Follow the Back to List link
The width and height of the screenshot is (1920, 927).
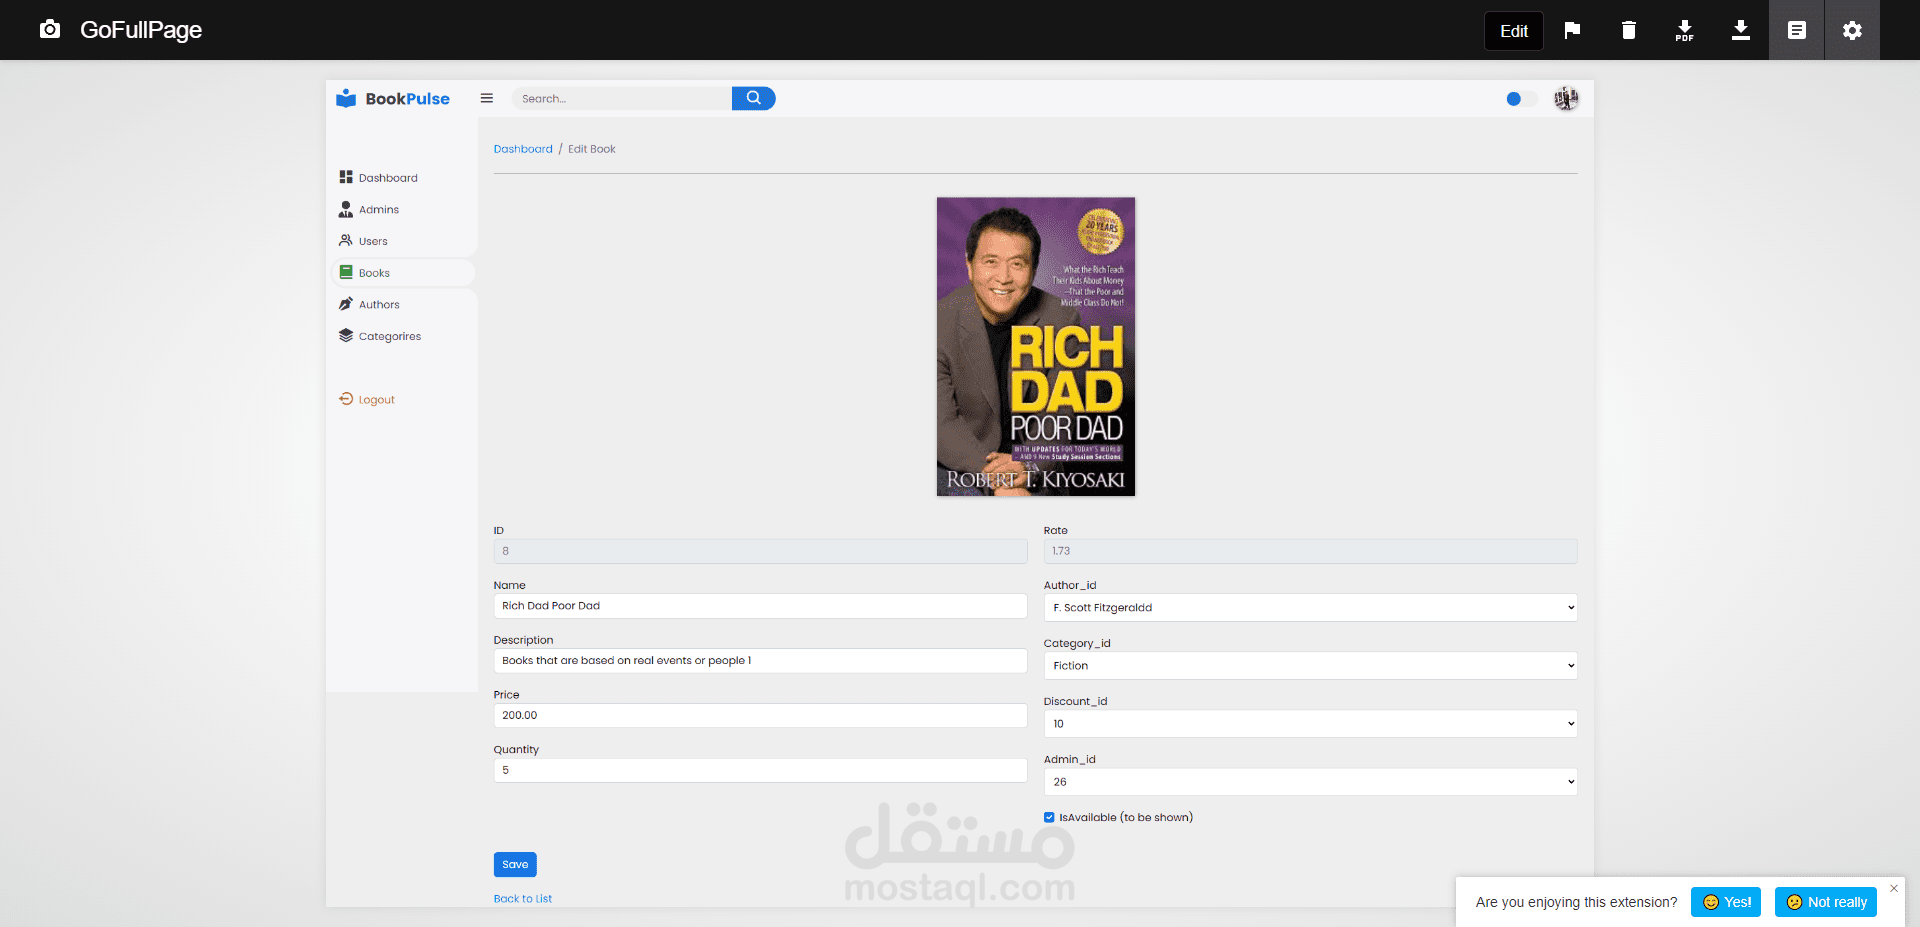(523, 899)
